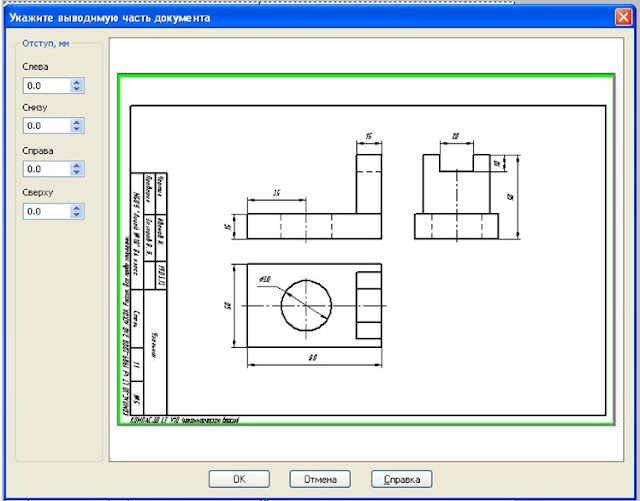Click the Отмена button
The image size is (640, 501).
[x=320, y=479]
